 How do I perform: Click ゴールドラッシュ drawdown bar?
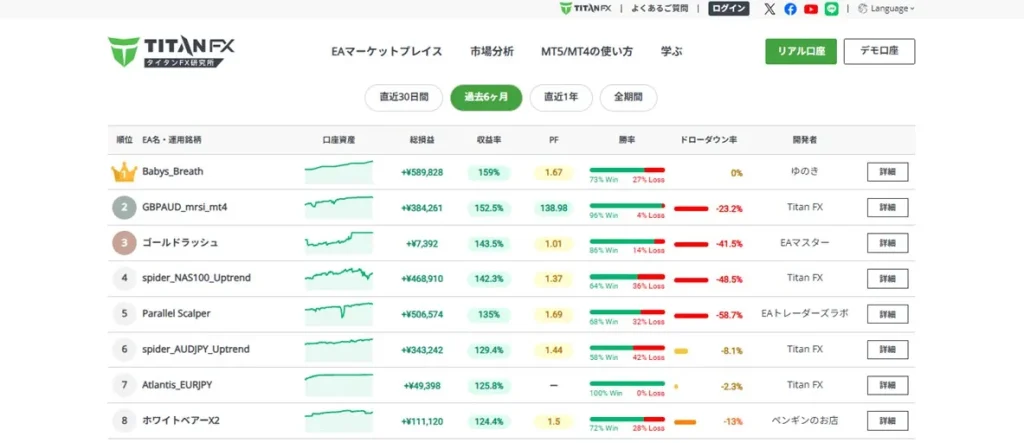coord(691,244)
